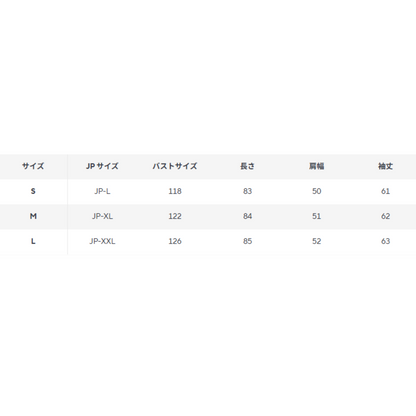Image resolution: width=416 pixels, height=416 pixels.
Task: Click the 肩幅 column header
Action: point(317,166)
